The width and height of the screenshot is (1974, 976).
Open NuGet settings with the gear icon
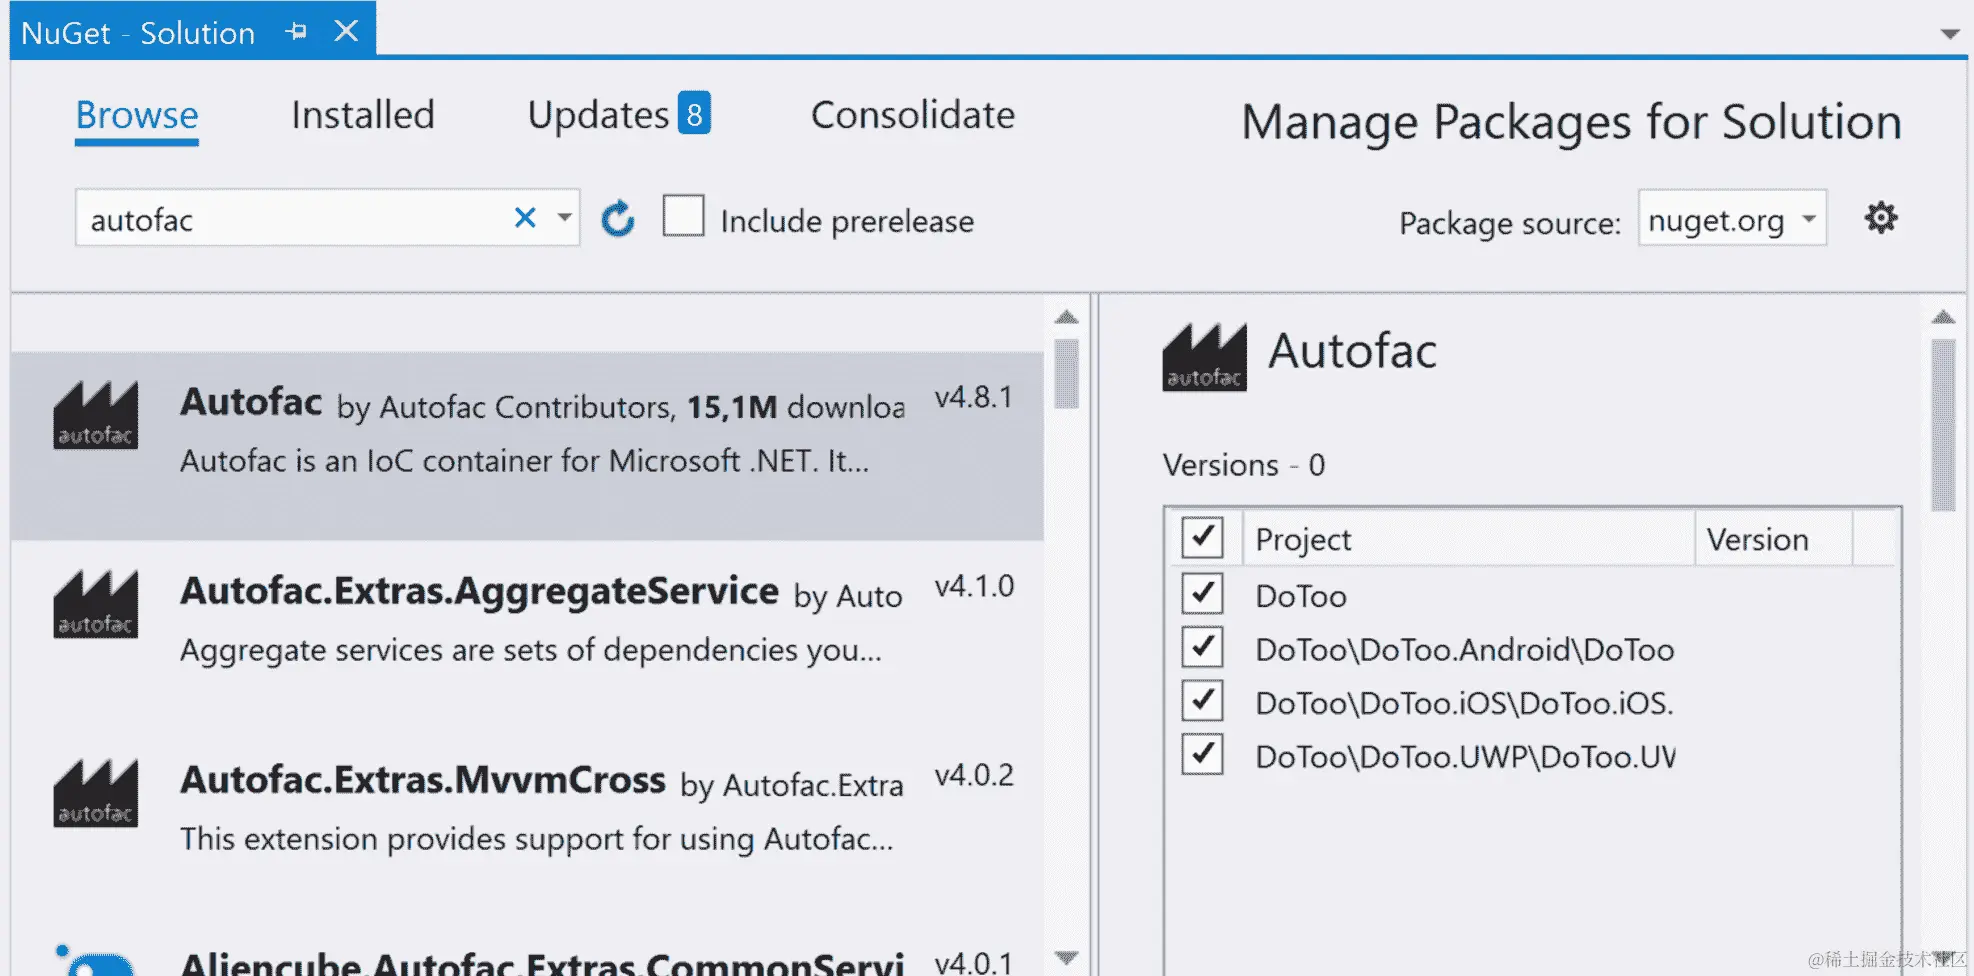[1880, 218]
